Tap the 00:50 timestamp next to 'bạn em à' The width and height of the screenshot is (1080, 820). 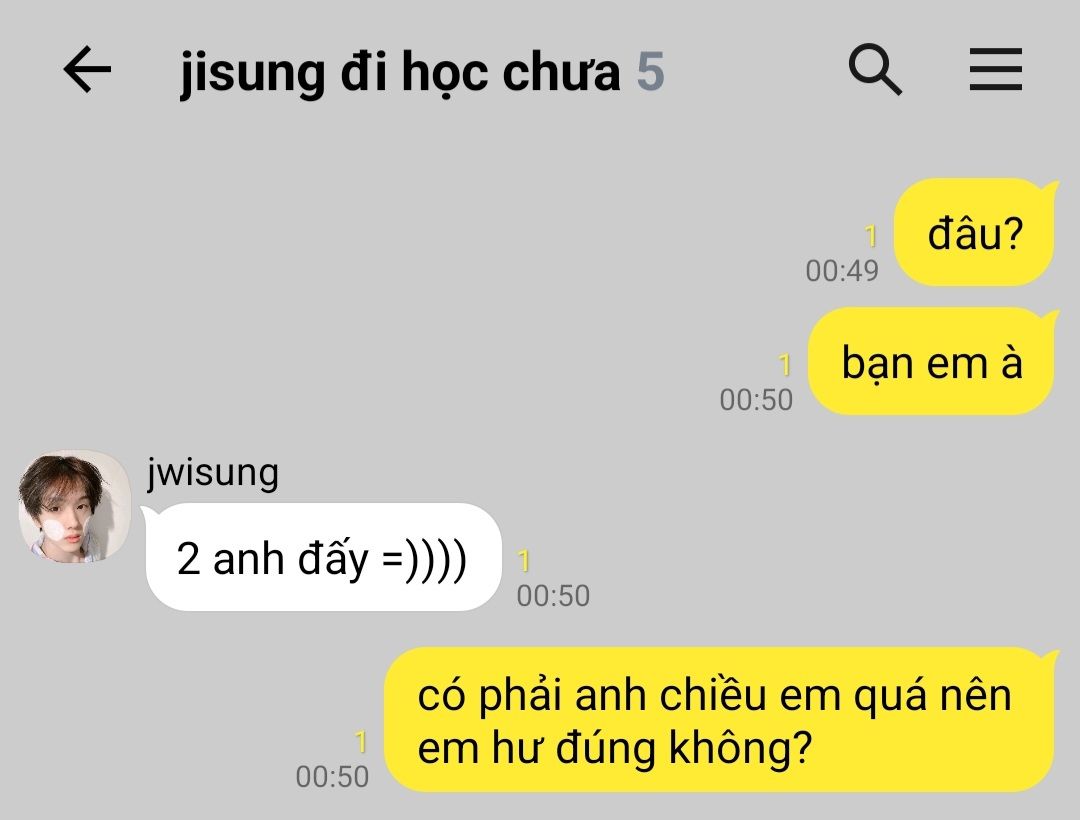pyautogui.click(x=756, y=400)
